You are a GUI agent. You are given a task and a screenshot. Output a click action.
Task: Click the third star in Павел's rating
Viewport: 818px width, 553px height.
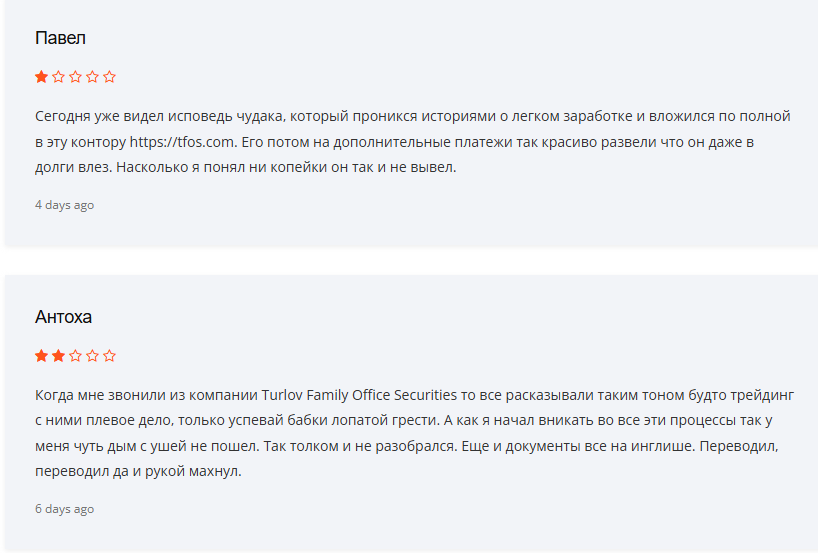click(x=76, y=77)
